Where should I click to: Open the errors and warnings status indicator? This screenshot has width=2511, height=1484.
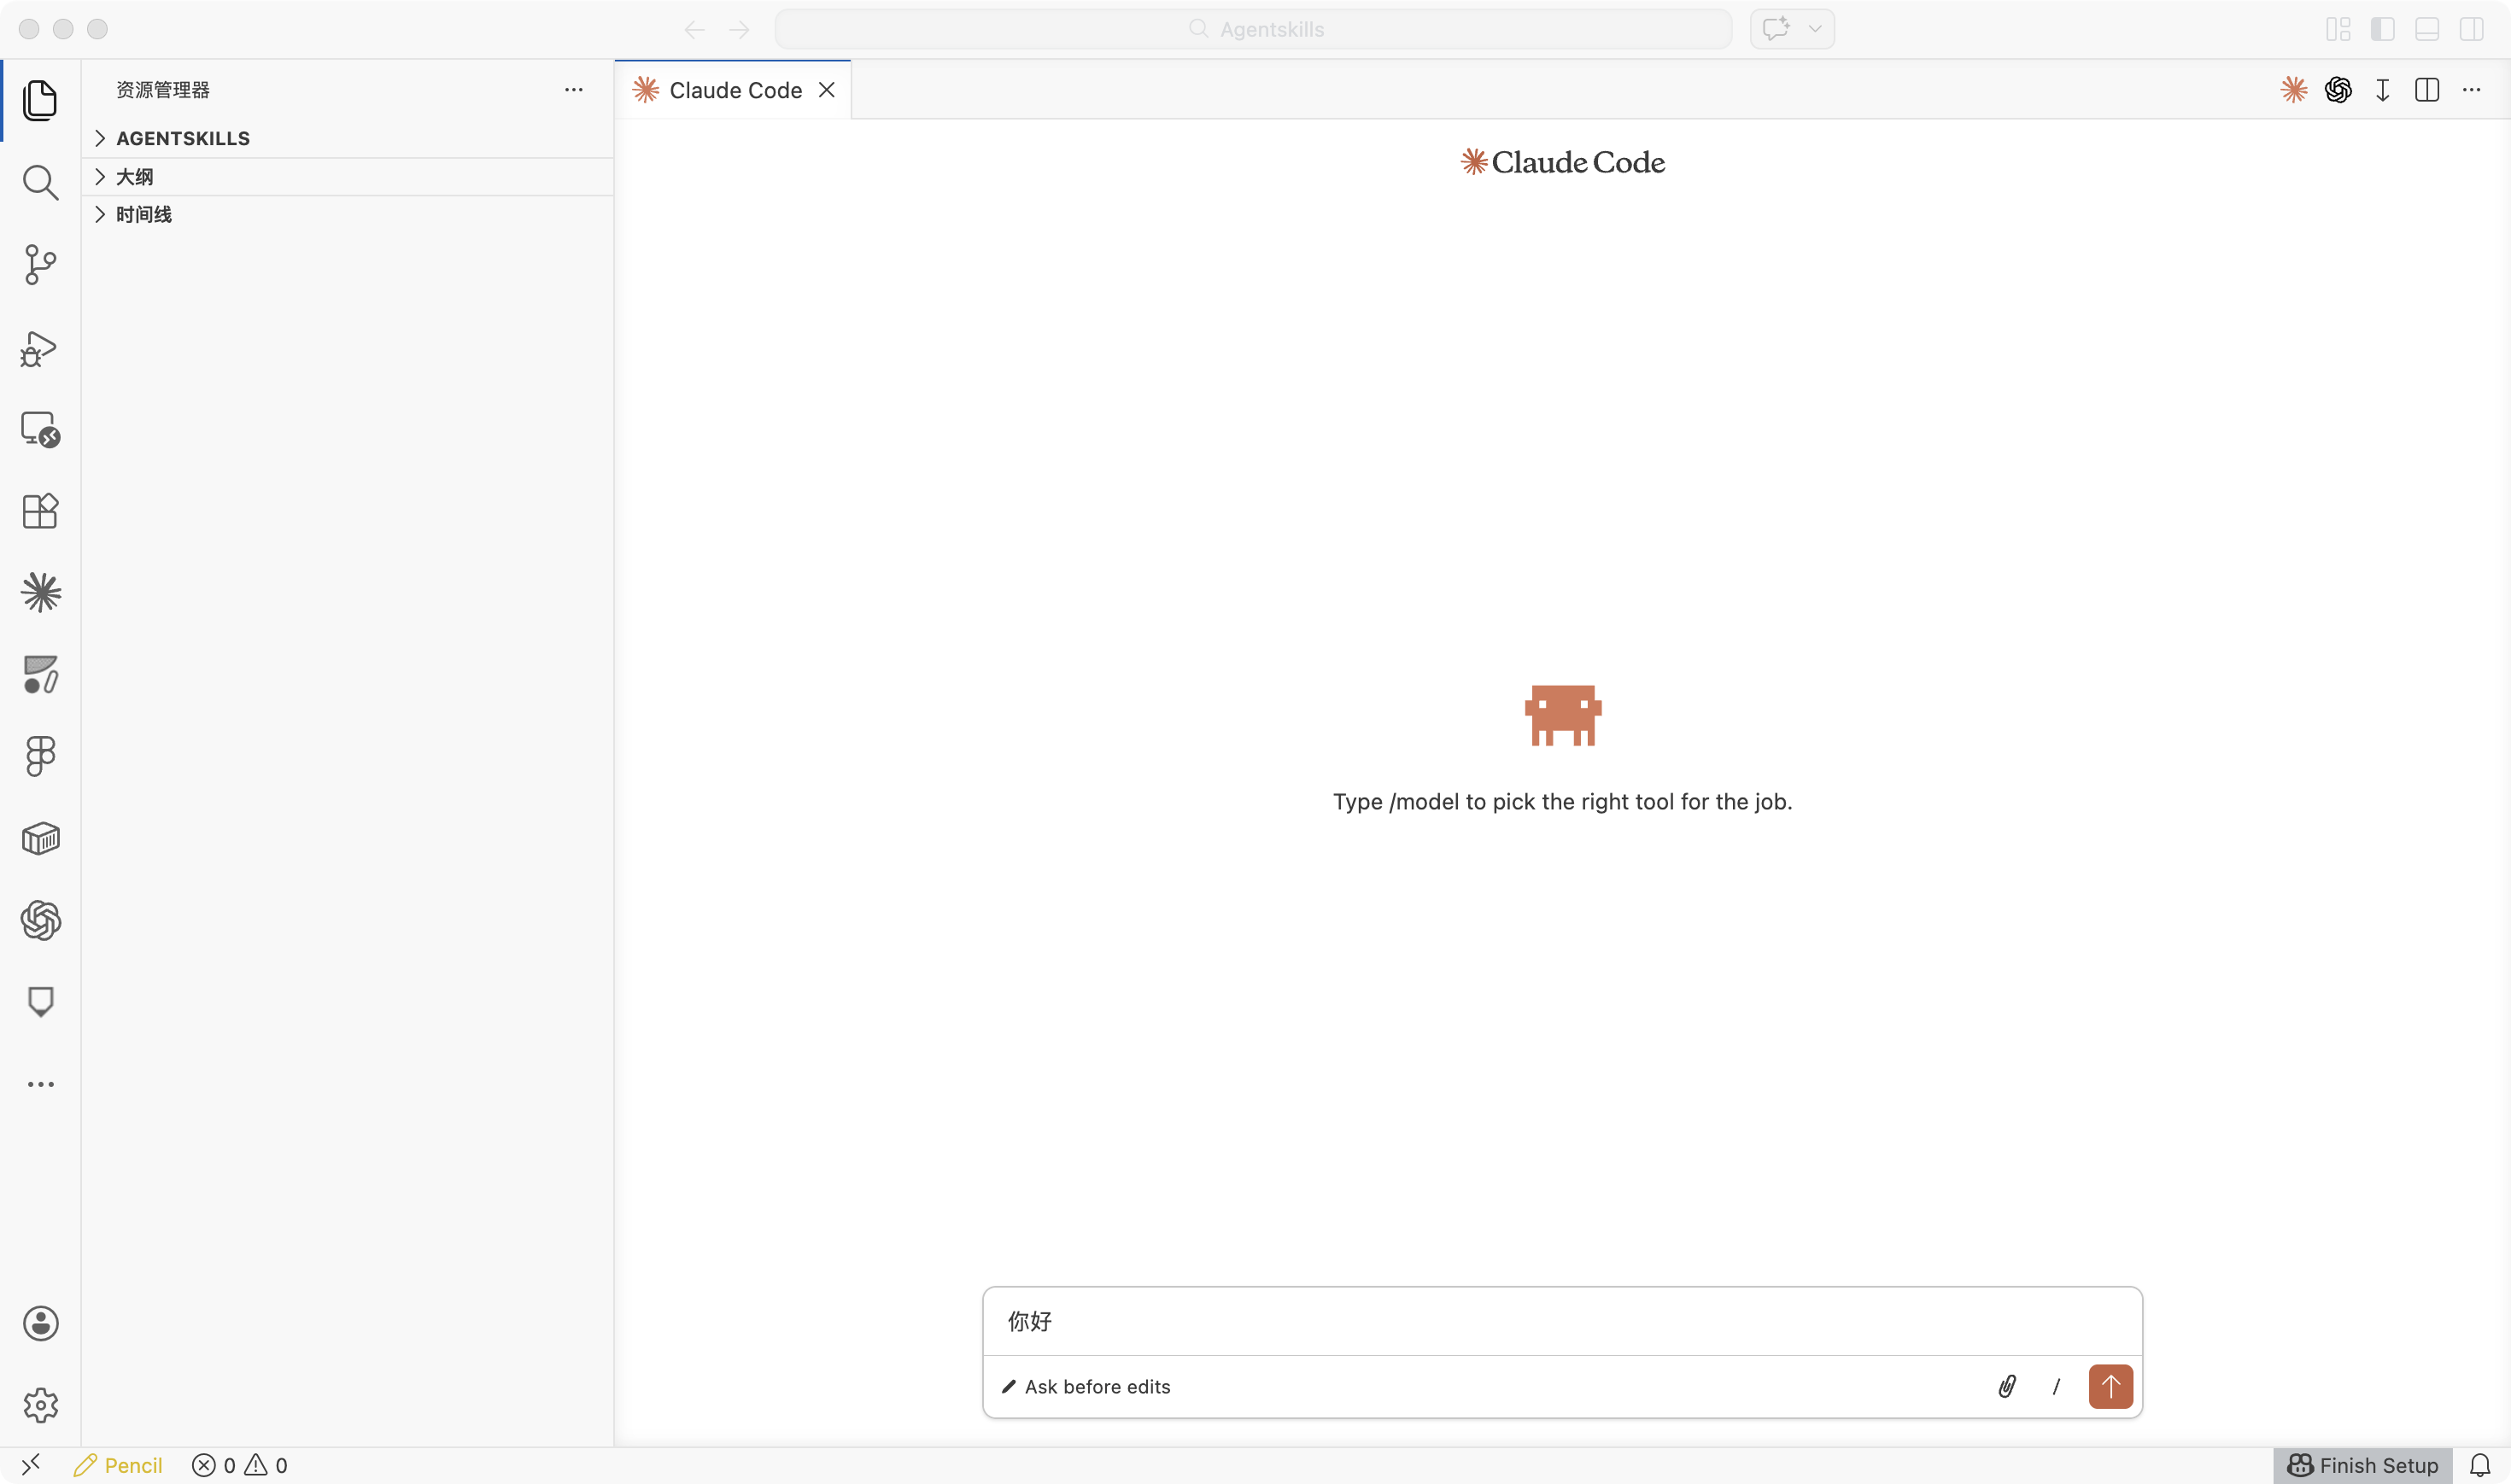click(239, 1465)
